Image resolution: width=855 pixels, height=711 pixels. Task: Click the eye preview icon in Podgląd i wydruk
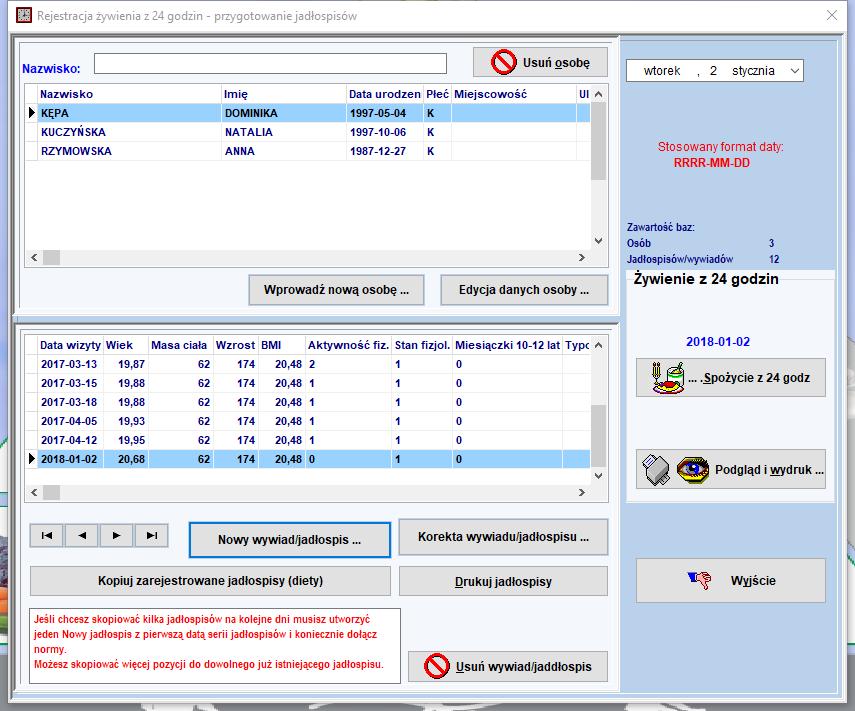click(693, 469)
